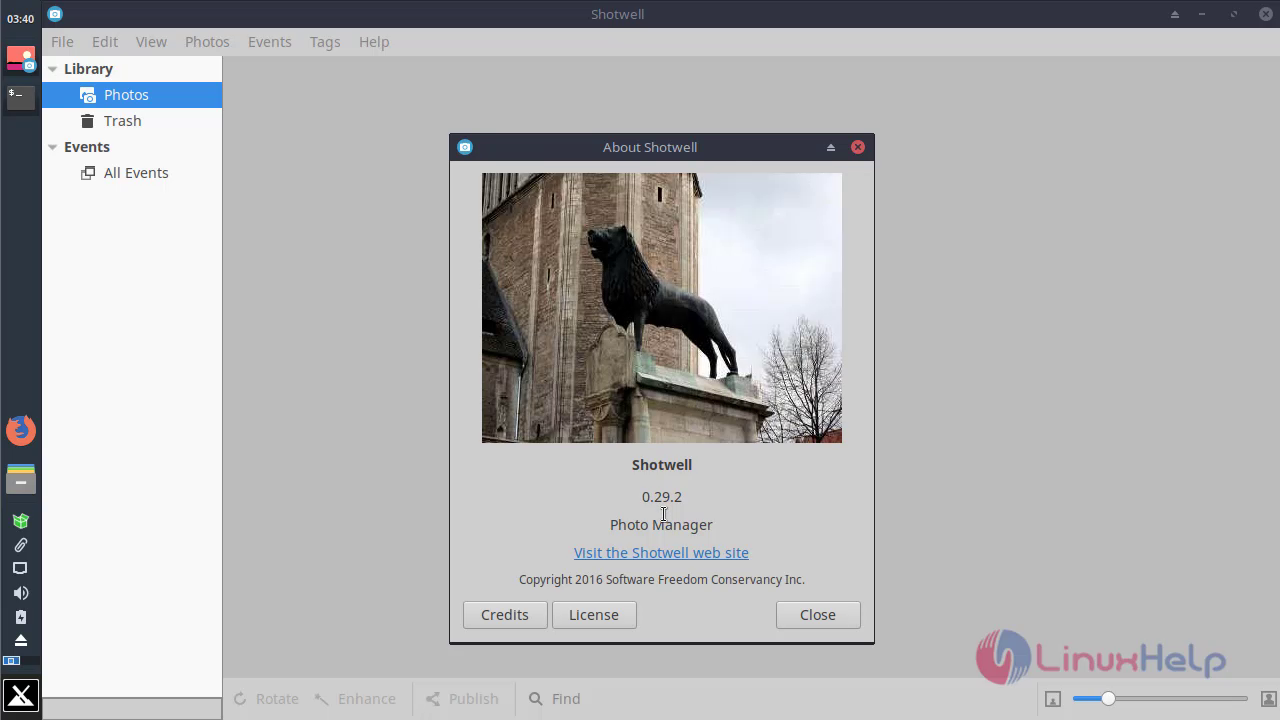
Task: Open the Tags menu
Action: [325, 42]
